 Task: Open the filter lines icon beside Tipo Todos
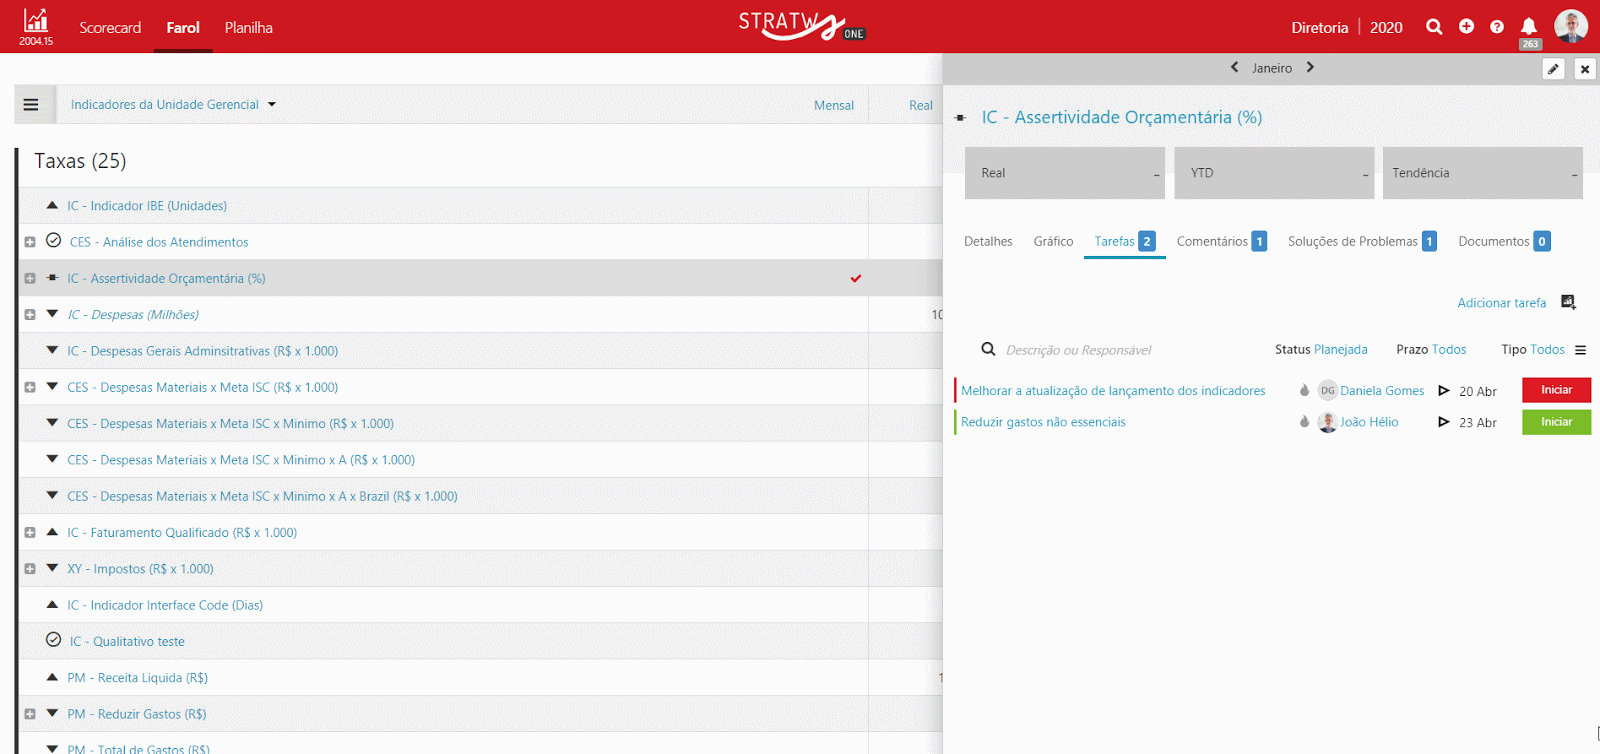(1581, 350)
